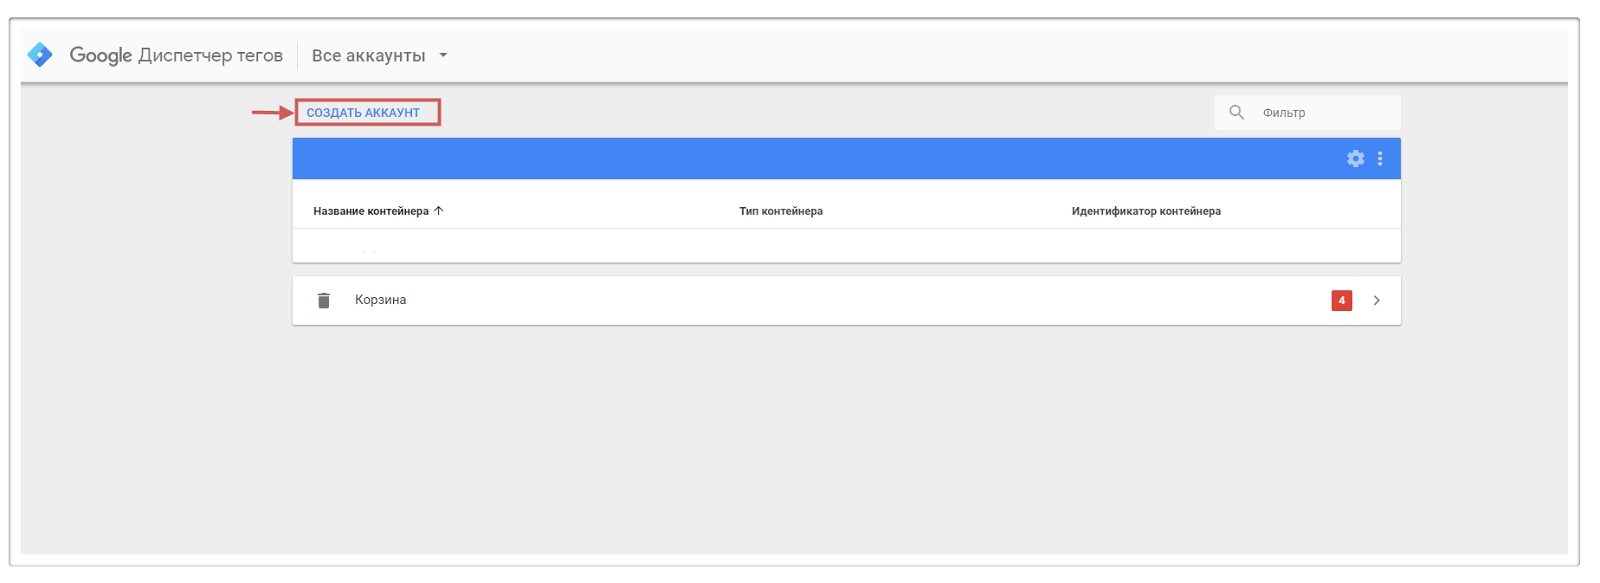
Task: Open the three-dot more actions menu
Action: 1380,159
